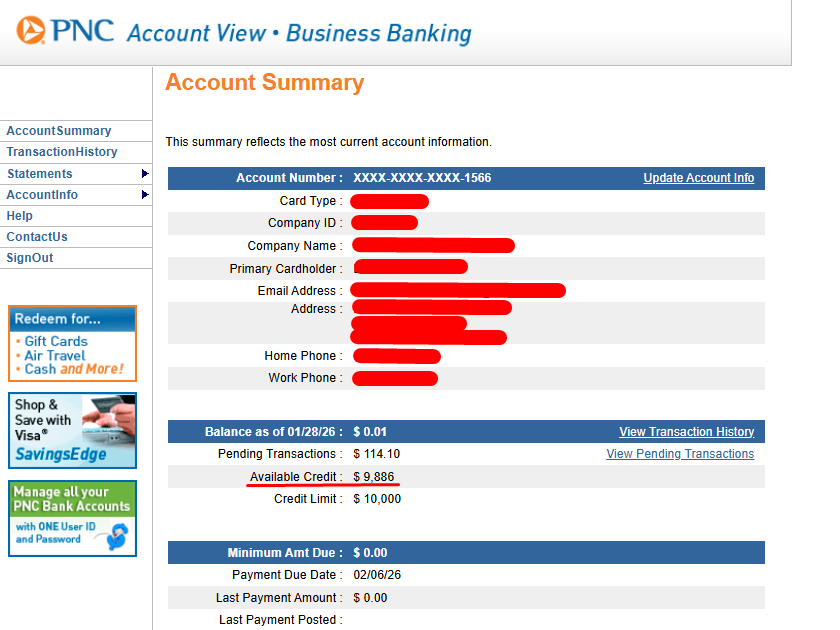Viewport: 840px width, 630px height.
Task: Click the PNC logo in the header
Action: 66,31
